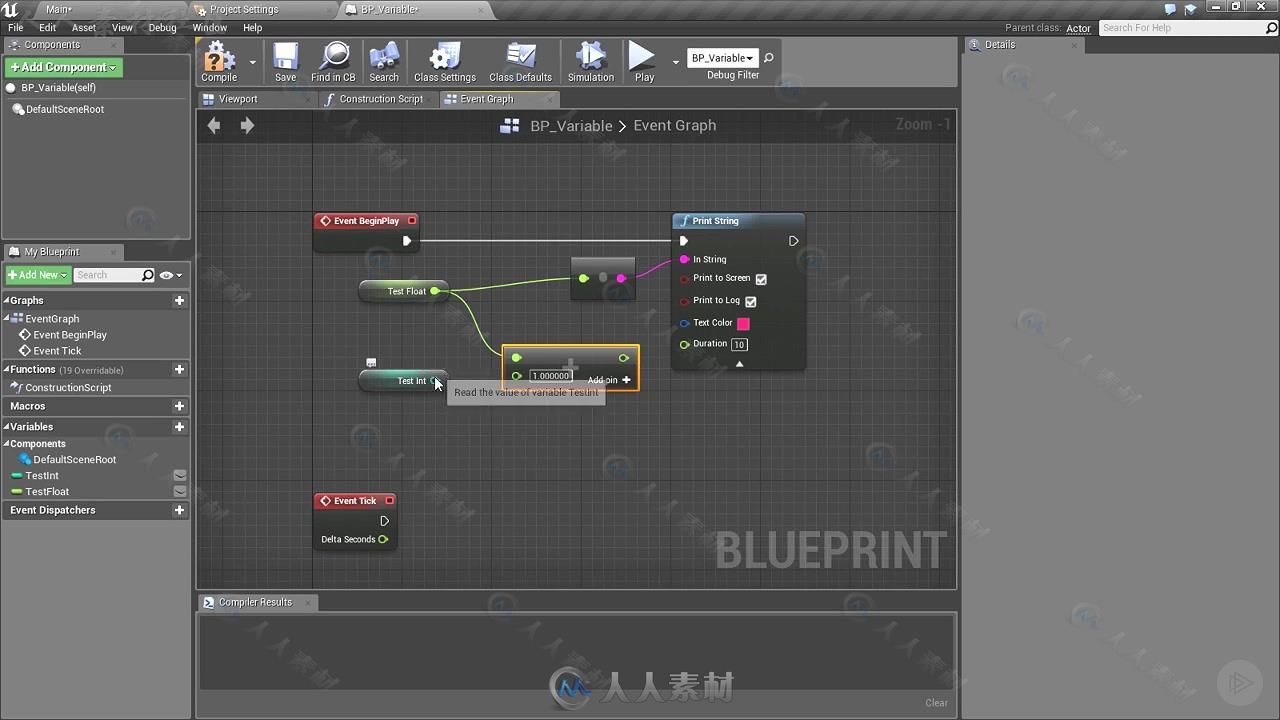Screen dimensions: 1280x720
Task: Add a new function with plus icon
Action: tap(179, 369)
